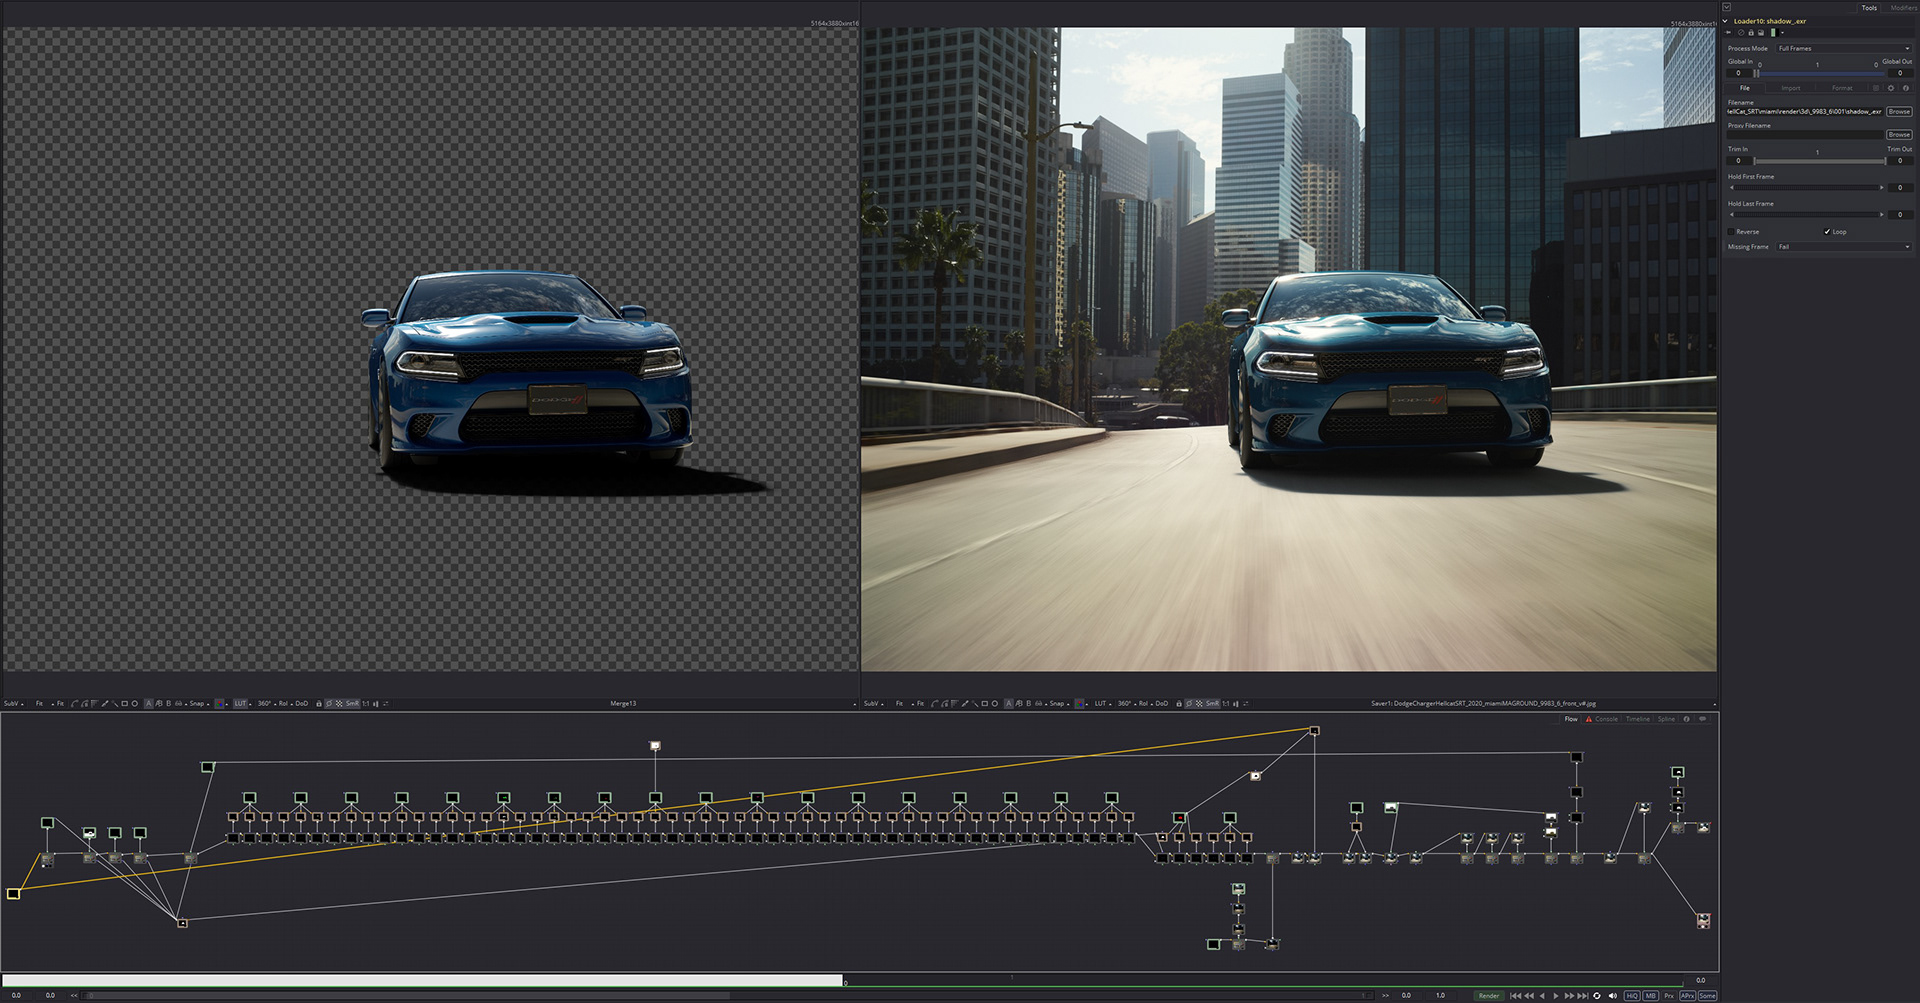Screen dimensions: 1920x1003
Task: Click the rewind button in transport controls
Action: pos(1529,996)
